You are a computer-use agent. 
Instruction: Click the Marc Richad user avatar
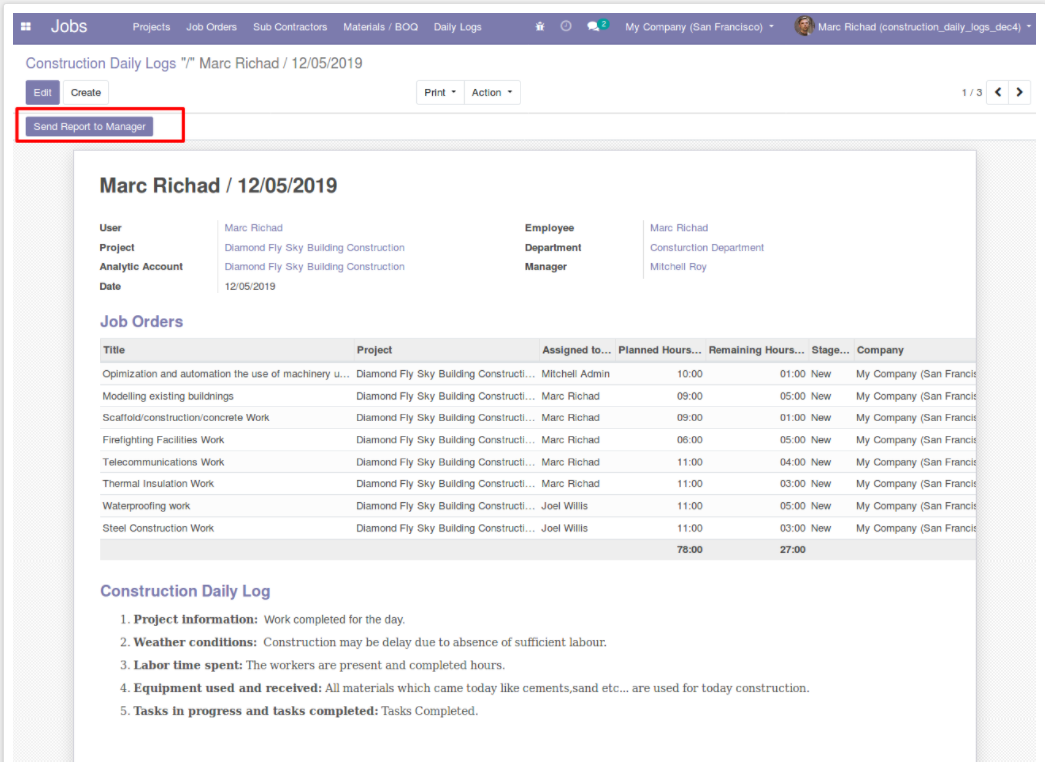tap(804, 26)
